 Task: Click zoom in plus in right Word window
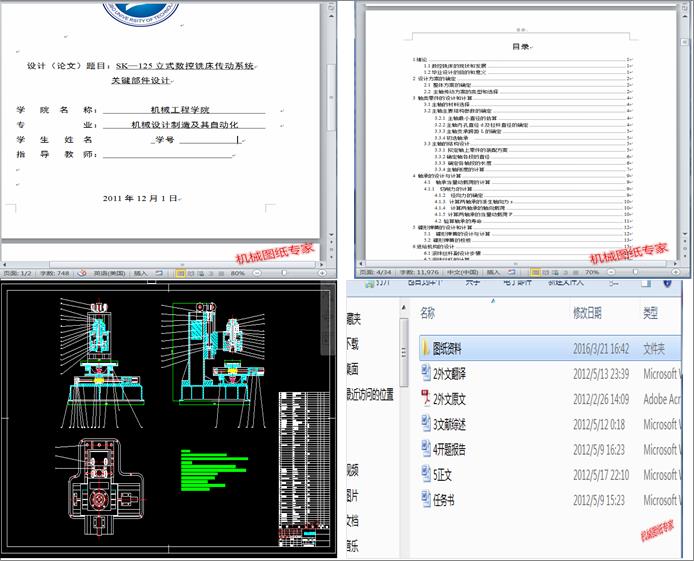(x=675, y=272)
